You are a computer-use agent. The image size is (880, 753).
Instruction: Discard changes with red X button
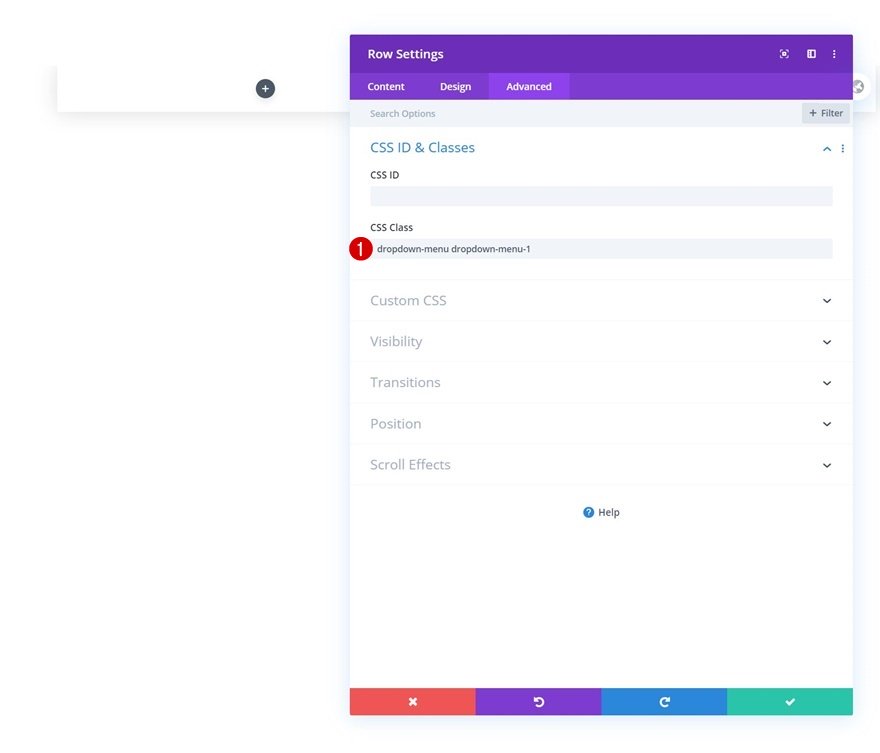pyautogui.click(x=412, y=701)
